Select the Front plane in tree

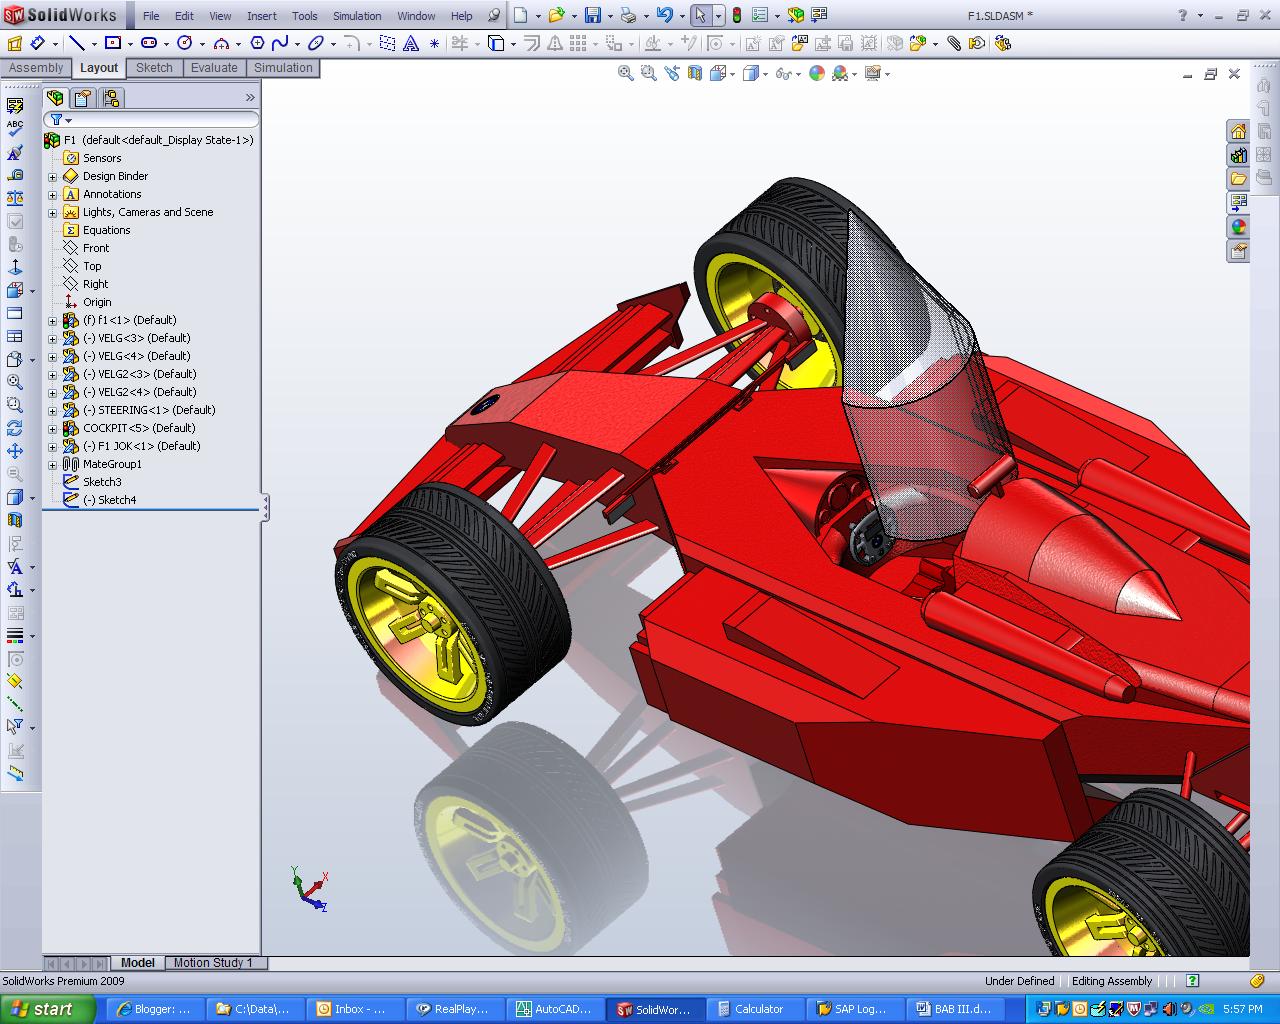(87, 248)
